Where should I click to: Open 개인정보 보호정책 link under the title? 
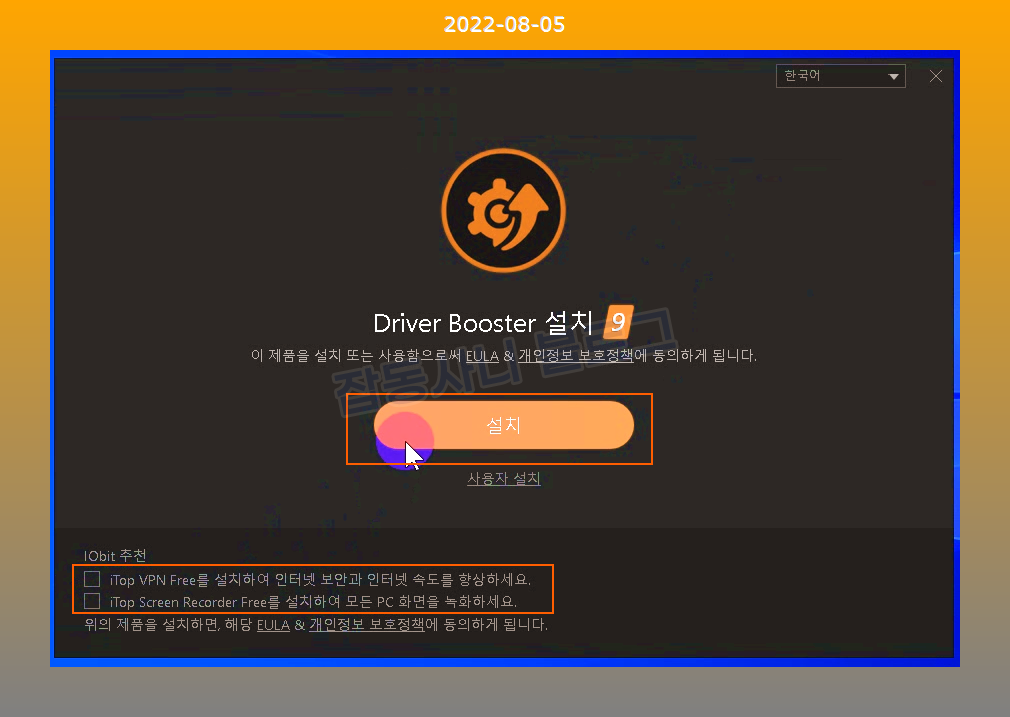point(576,356)
